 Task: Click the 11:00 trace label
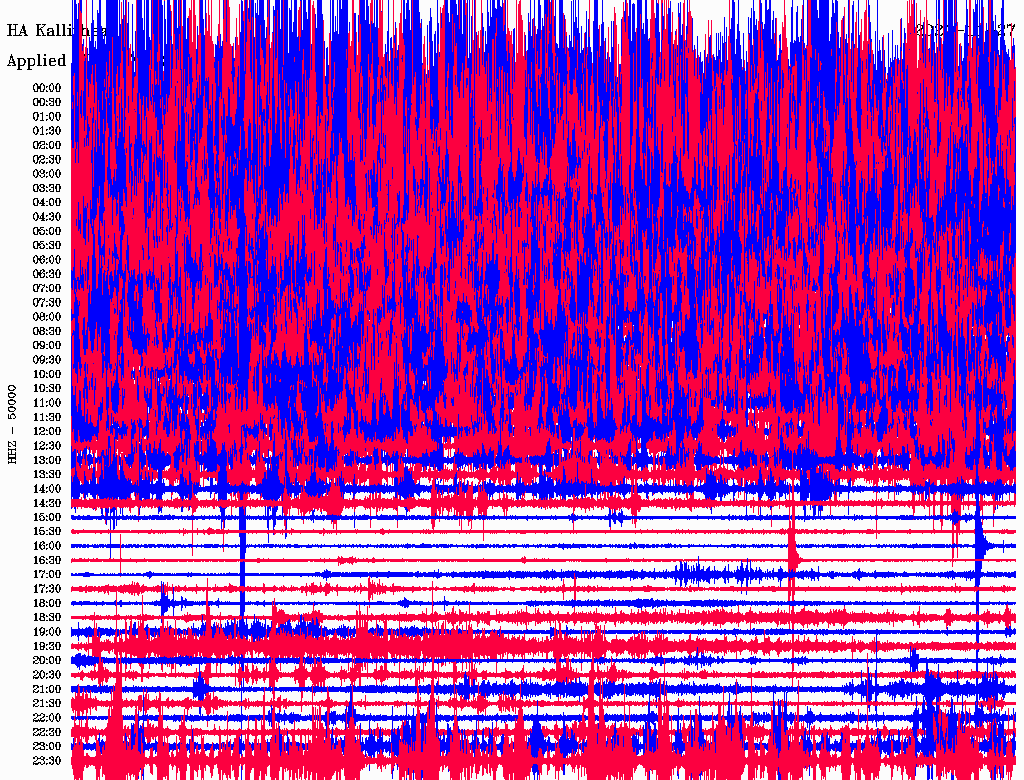[47, 403]
